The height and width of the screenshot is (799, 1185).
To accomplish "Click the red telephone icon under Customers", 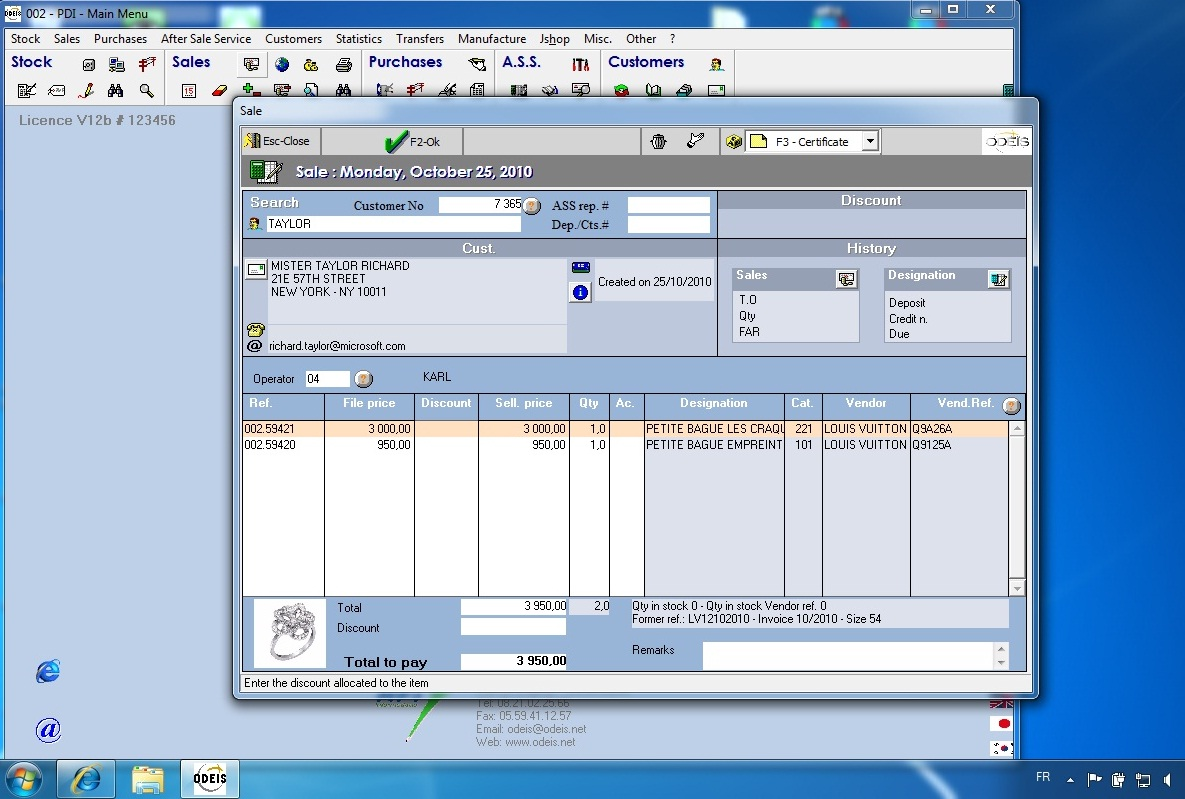I will click(621, 91).
